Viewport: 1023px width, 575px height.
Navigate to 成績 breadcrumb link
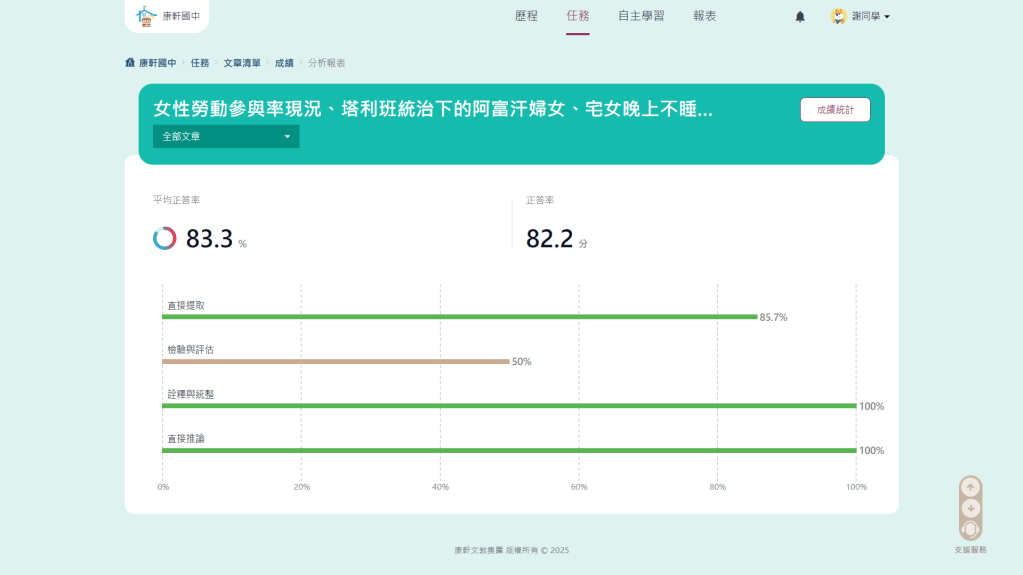click(284, 63)
